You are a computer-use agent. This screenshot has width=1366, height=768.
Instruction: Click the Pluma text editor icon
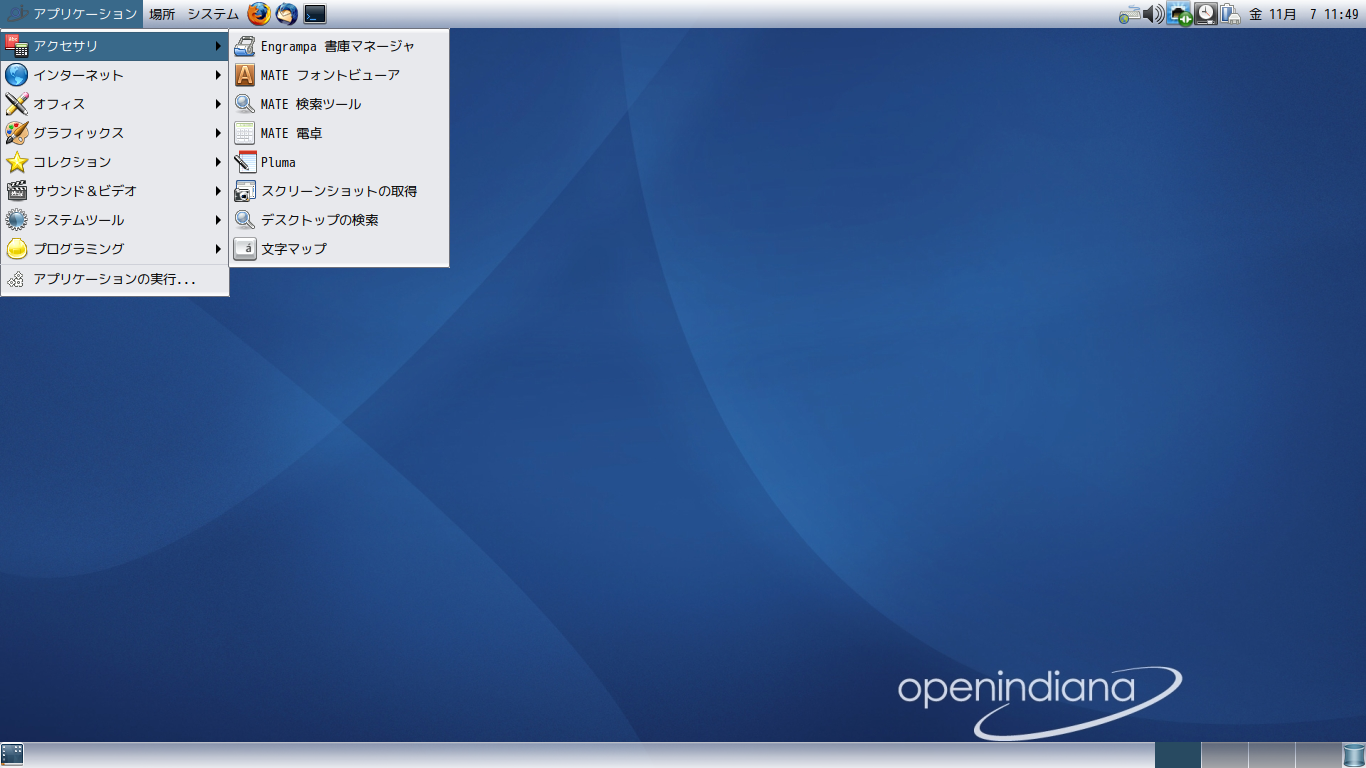245,162
